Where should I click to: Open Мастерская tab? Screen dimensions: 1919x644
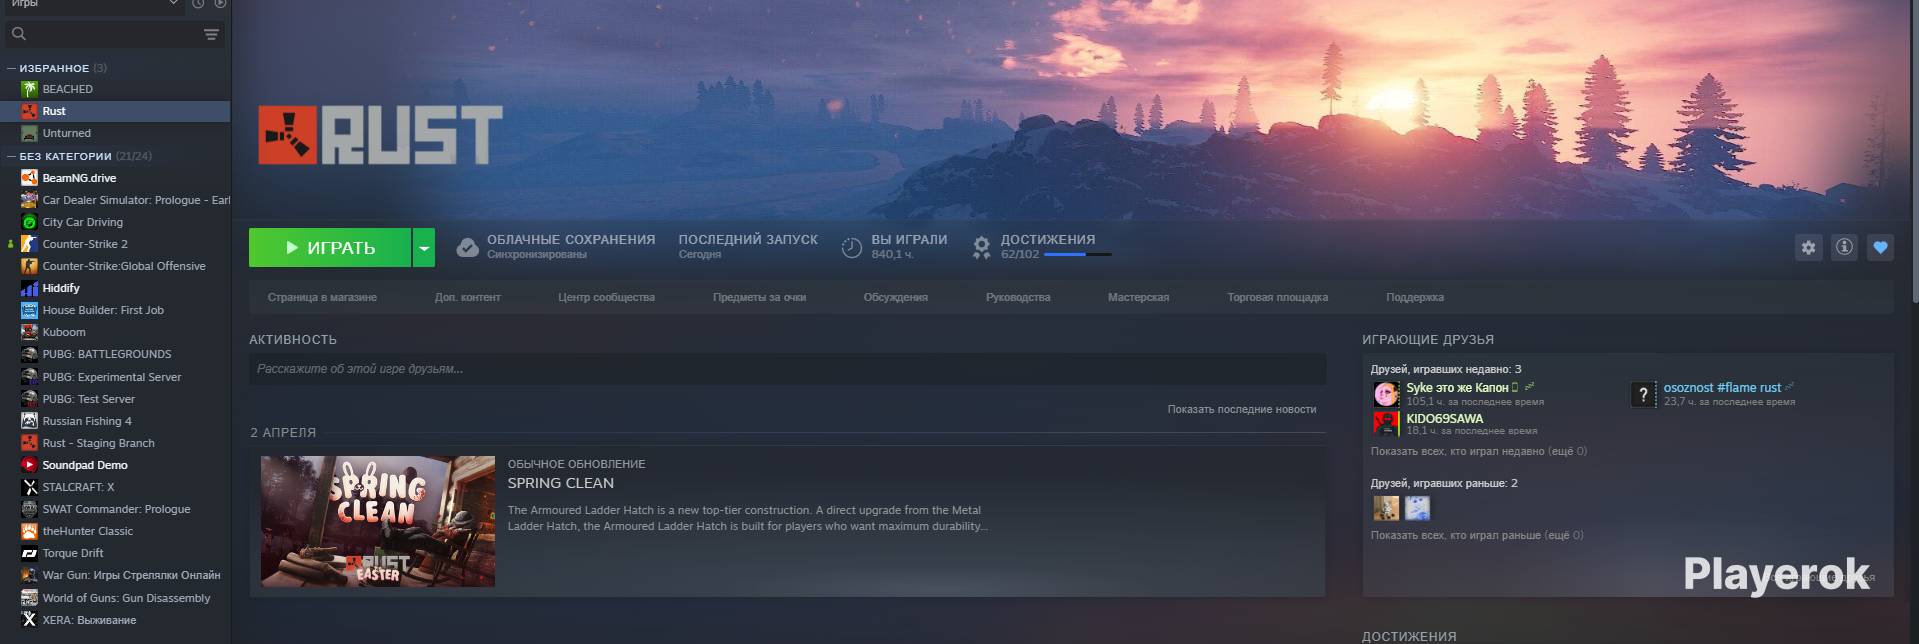pyautogui.click(x=1138, y=297)
